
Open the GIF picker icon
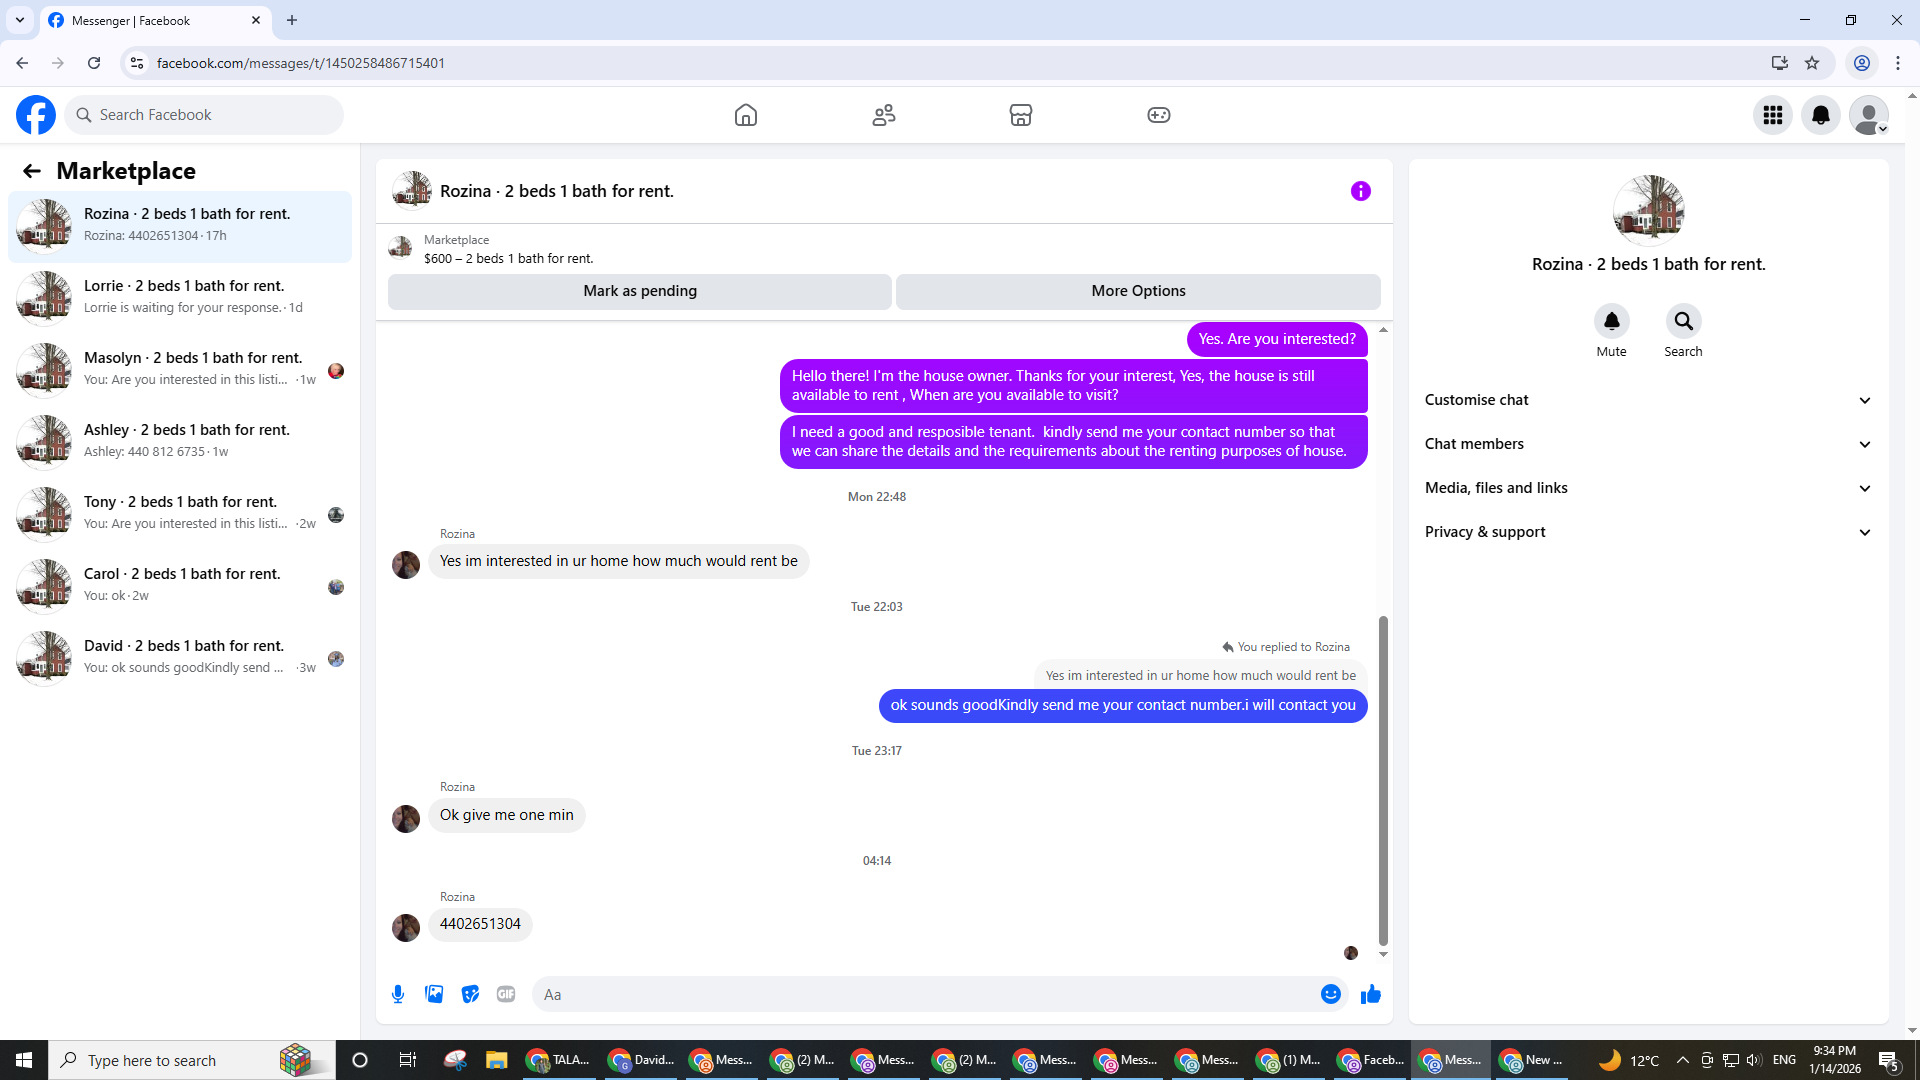point(506,994)
